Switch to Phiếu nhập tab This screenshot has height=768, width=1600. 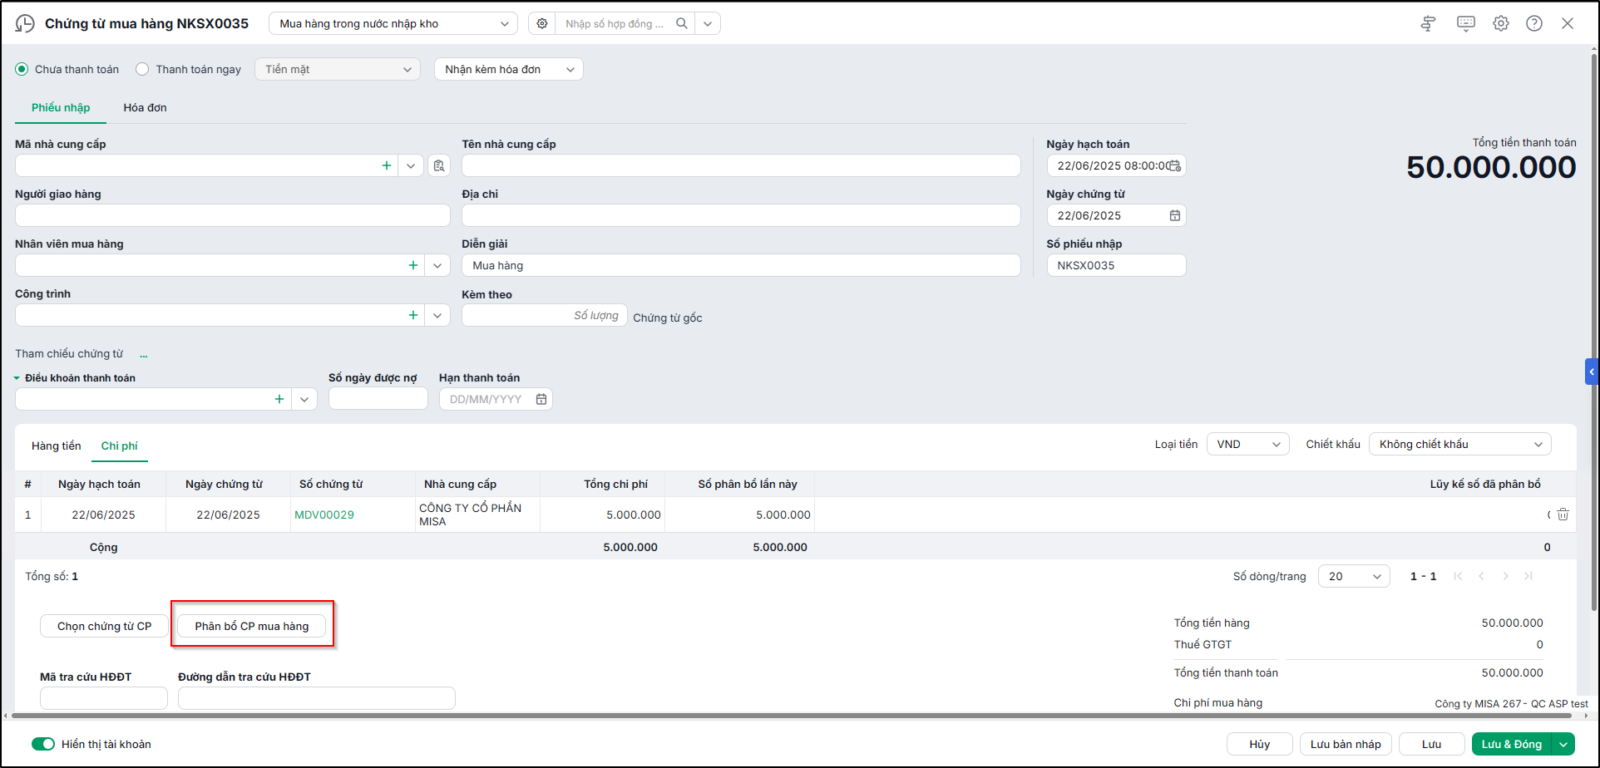pos(61,107)
